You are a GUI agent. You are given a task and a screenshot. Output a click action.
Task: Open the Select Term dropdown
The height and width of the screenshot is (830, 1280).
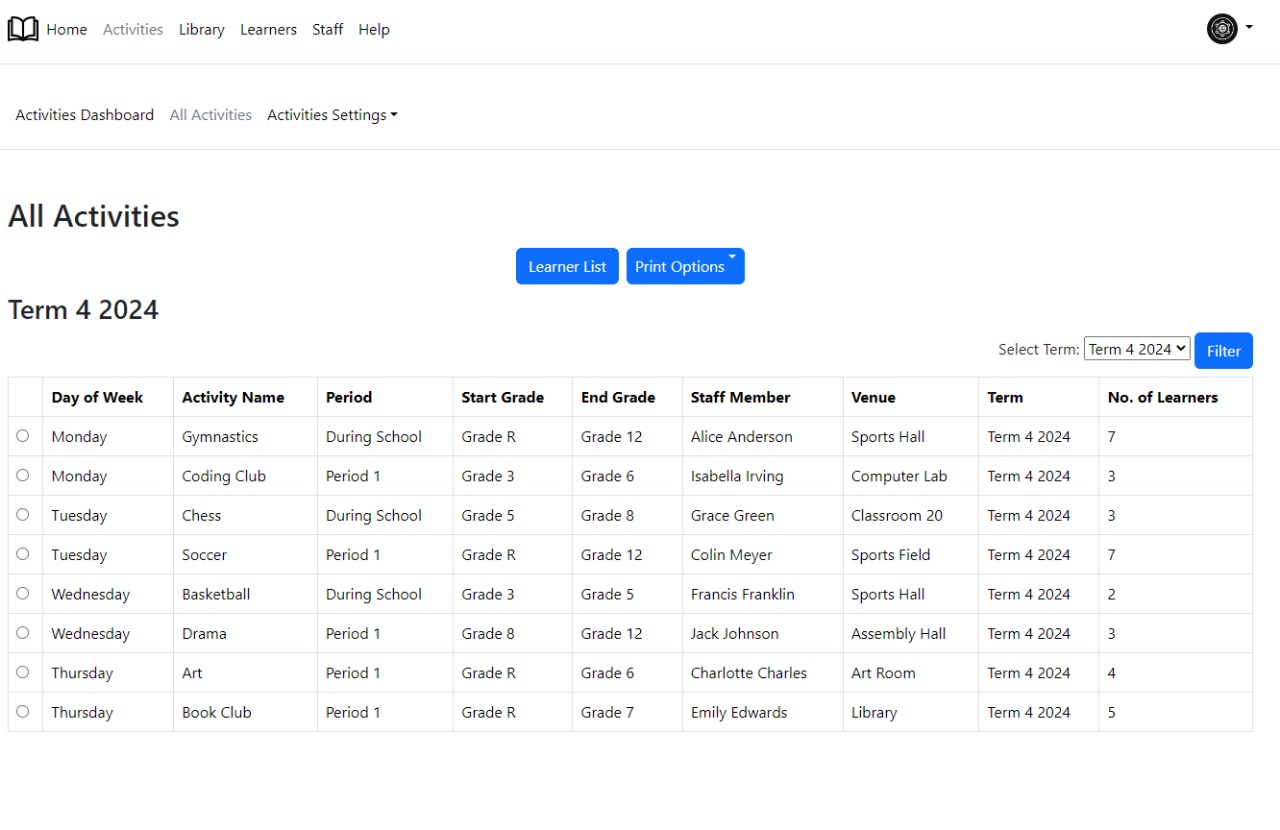click(x=1137, y=348)
